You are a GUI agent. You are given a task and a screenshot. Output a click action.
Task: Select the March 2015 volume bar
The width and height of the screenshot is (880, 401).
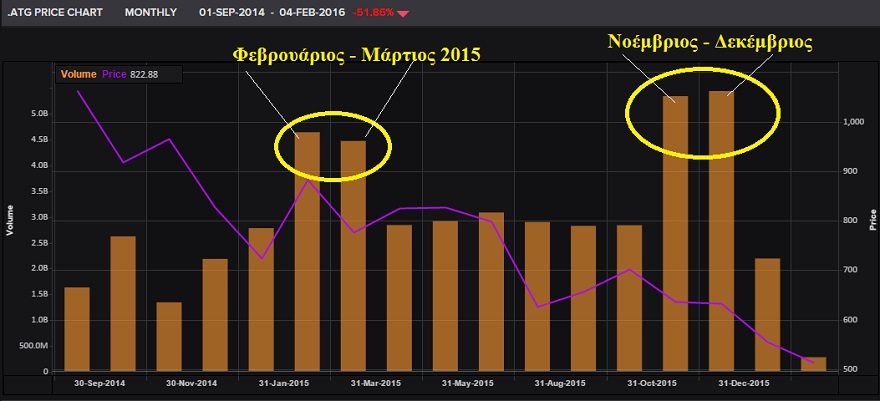[x=353, y=255]
